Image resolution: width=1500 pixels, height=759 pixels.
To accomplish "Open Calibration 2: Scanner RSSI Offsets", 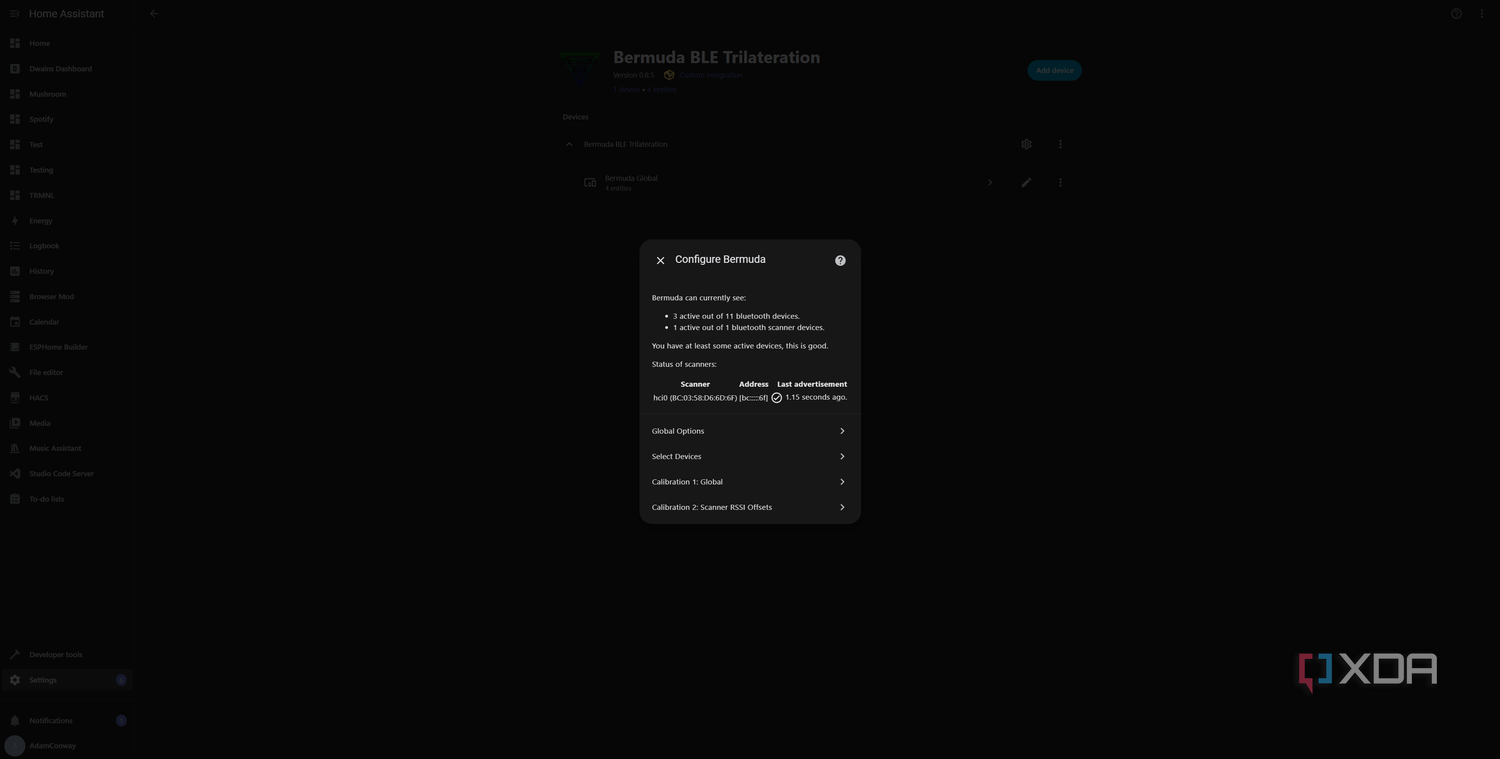I will point(750,507).
